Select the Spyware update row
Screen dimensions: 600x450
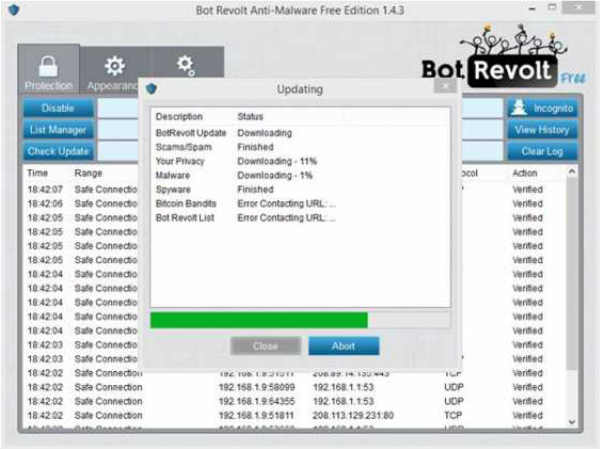coord(300,189)
